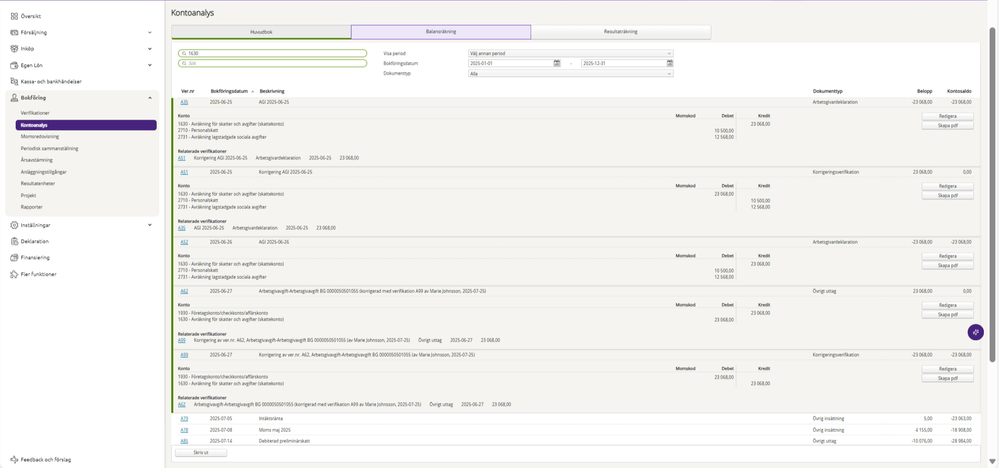Open Projekt in the sidebar
The height and width of the screenshot is (468, 999).
29,195
